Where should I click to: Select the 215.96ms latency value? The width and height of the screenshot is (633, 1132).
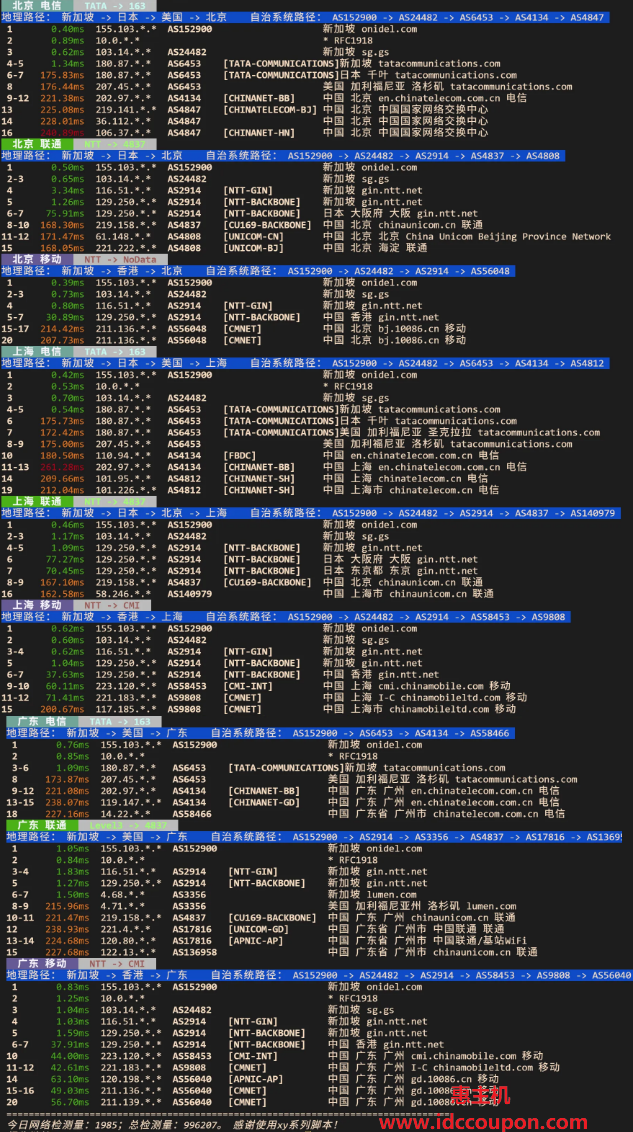(x=67, y=906)
